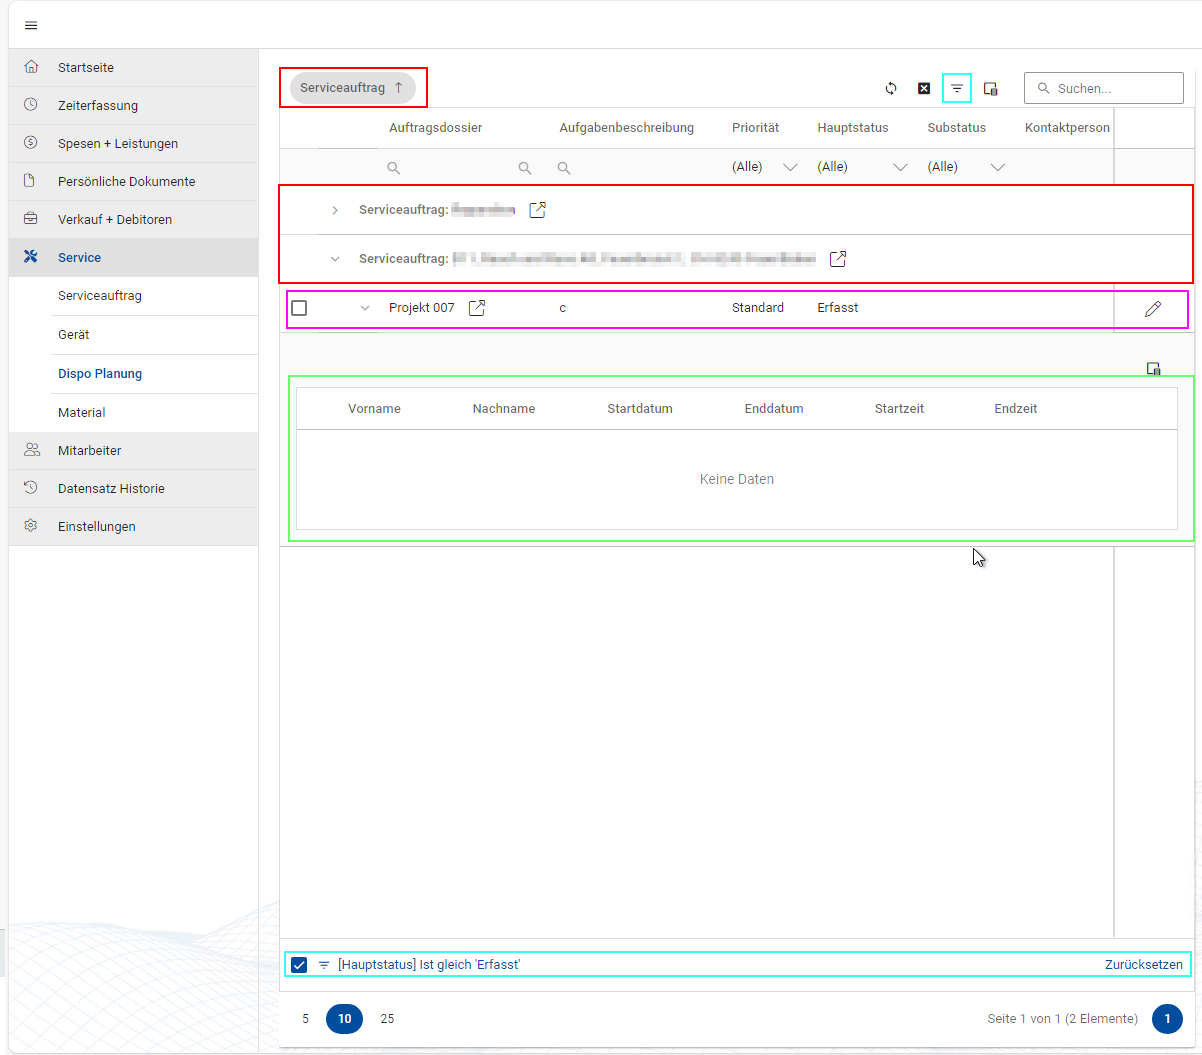Open the Hauptstatus filter dropdown

(x=899, y=168)
